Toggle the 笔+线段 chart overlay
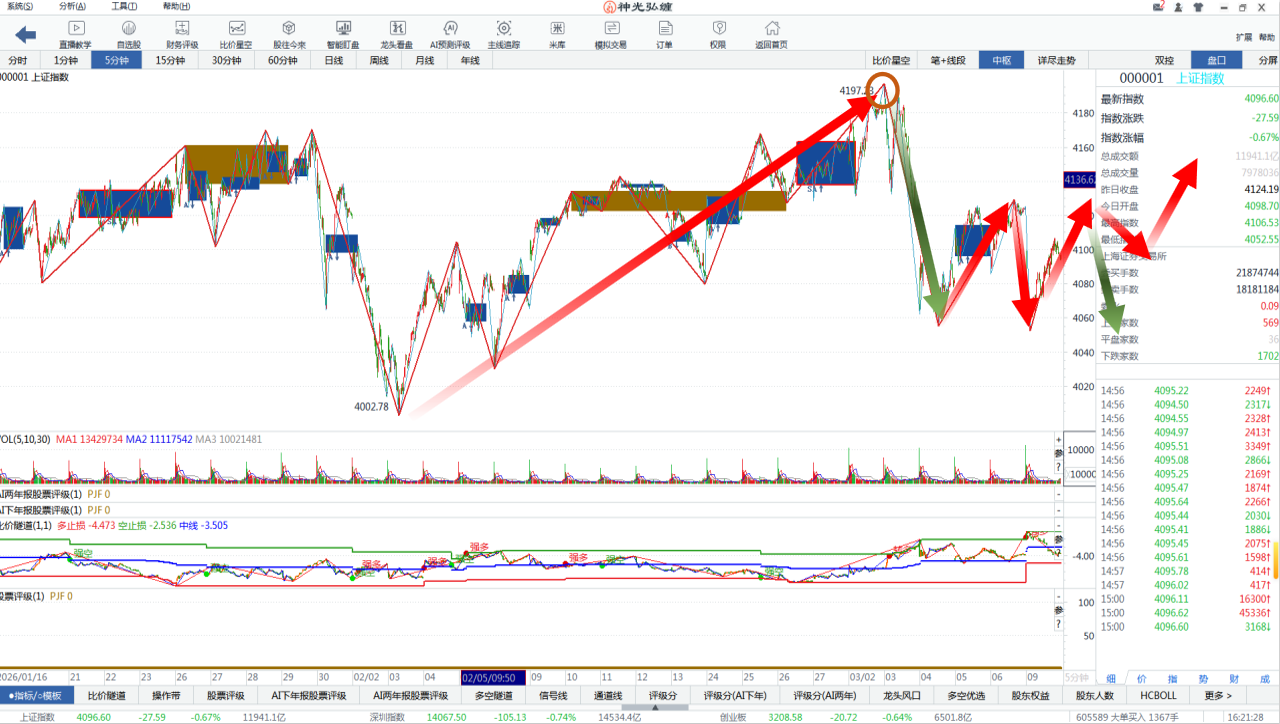Screen dimensions: 1280x724 click(x=947, y=60)
